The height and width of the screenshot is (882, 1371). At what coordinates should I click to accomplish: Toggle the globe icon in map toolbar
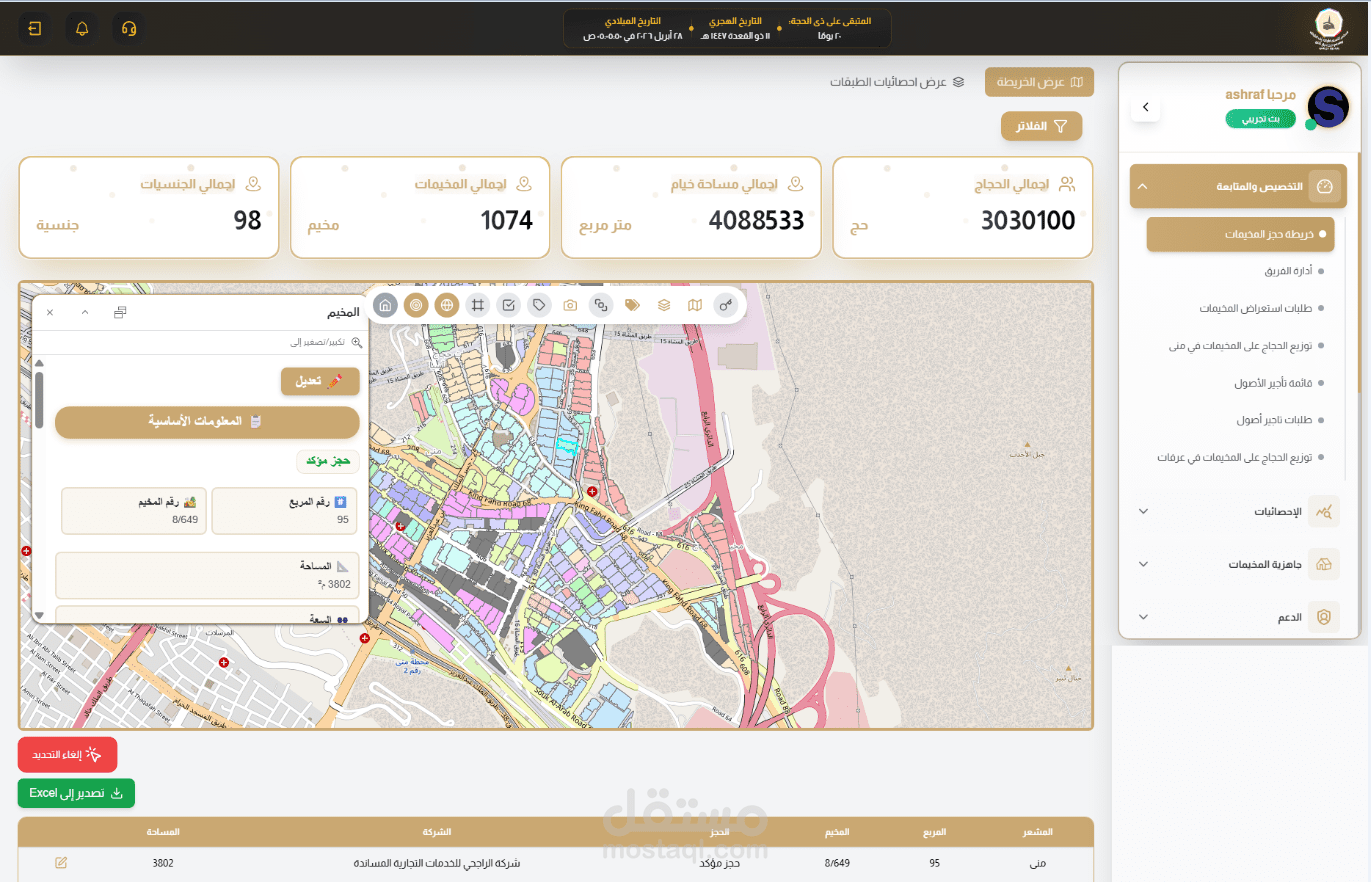click(x=447, y=305)
